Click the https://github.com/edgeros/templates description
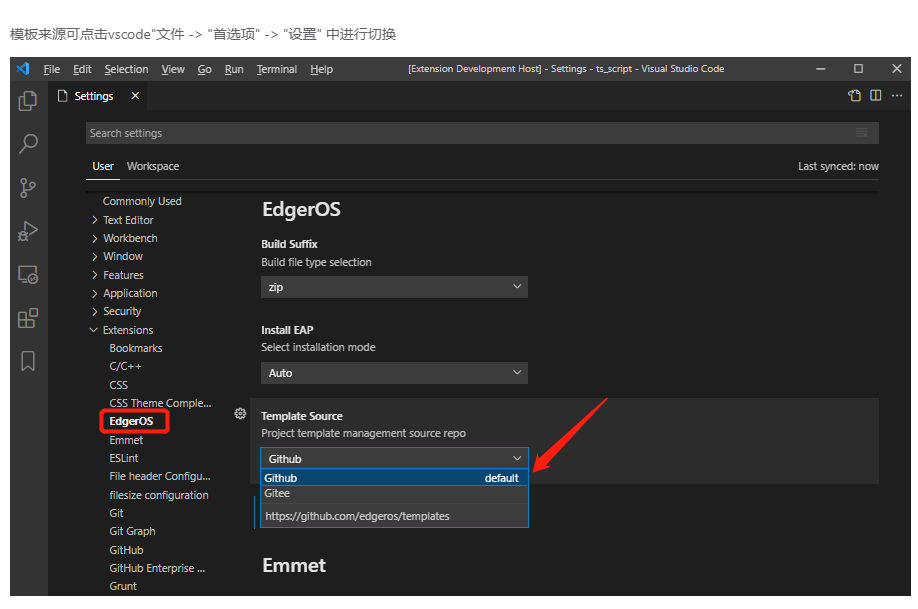The height and width of the screenshot is (609, 918). (357, 516)
